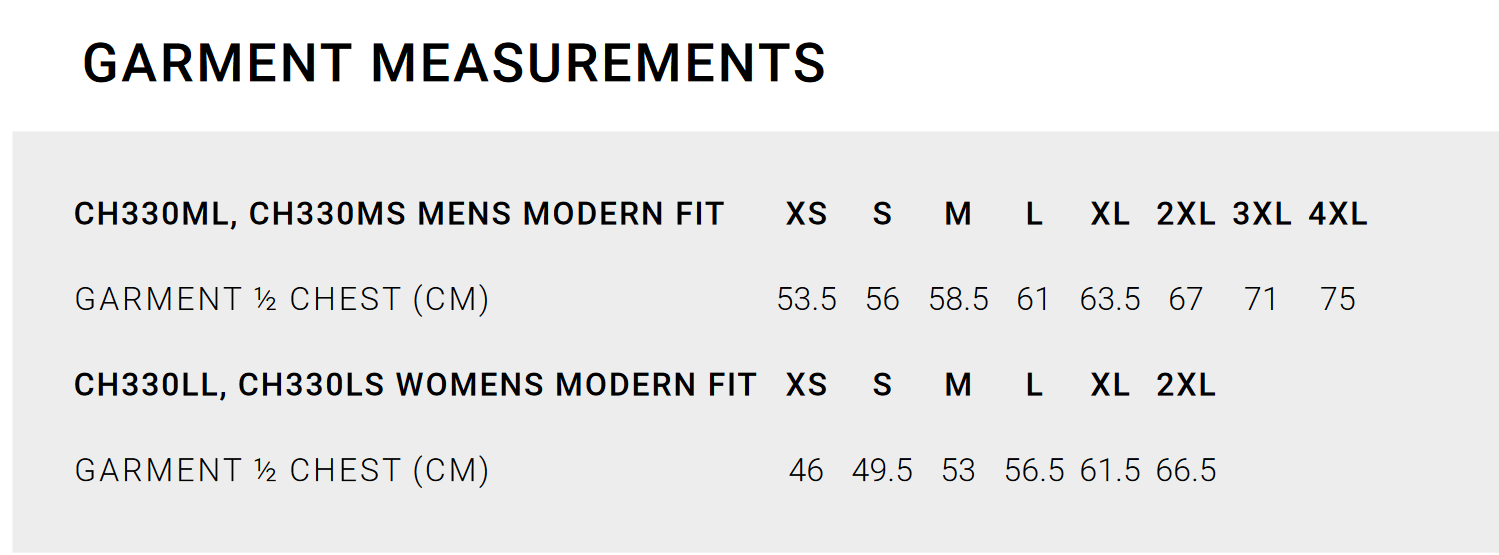Click the Garment ½ Chest (CM) label under womens
1499x555 pixels.
pyautogui.click(x=282, y=470)
